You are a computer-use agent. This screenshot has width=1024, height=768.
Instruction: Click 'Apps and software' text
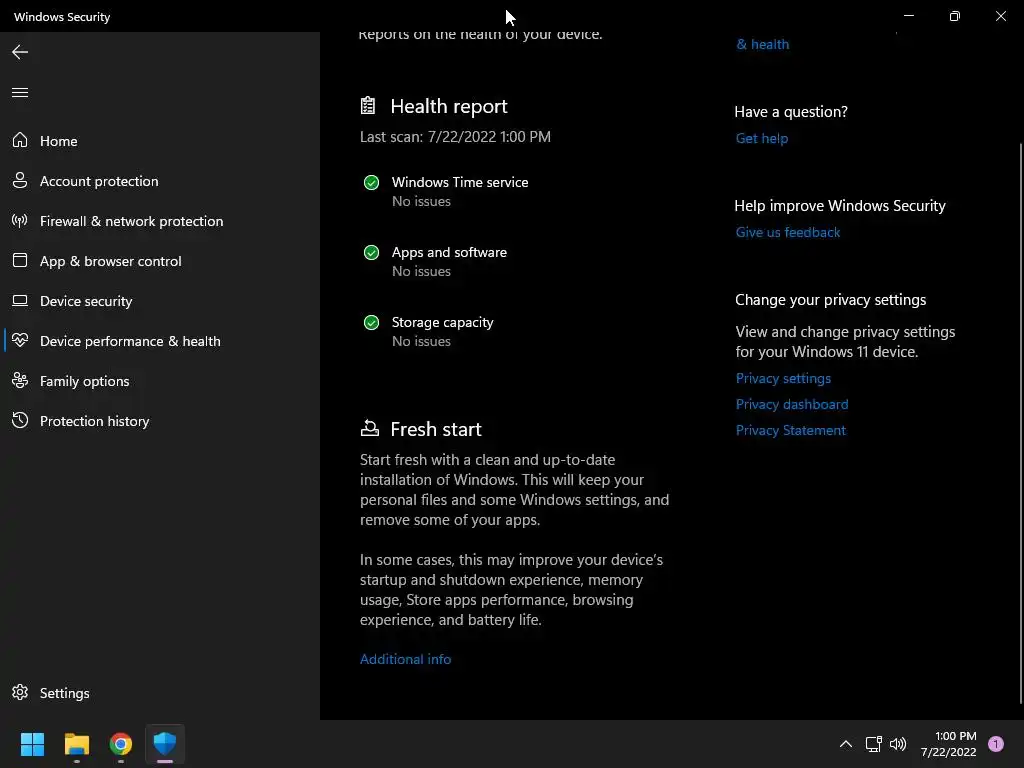449,252
